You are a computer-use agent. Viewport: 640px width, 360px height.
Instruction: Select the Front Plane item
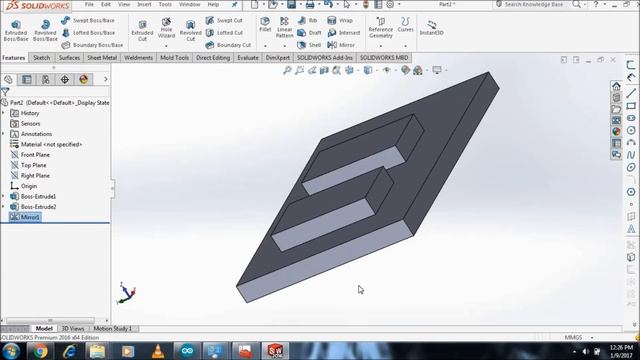(30, 155)
